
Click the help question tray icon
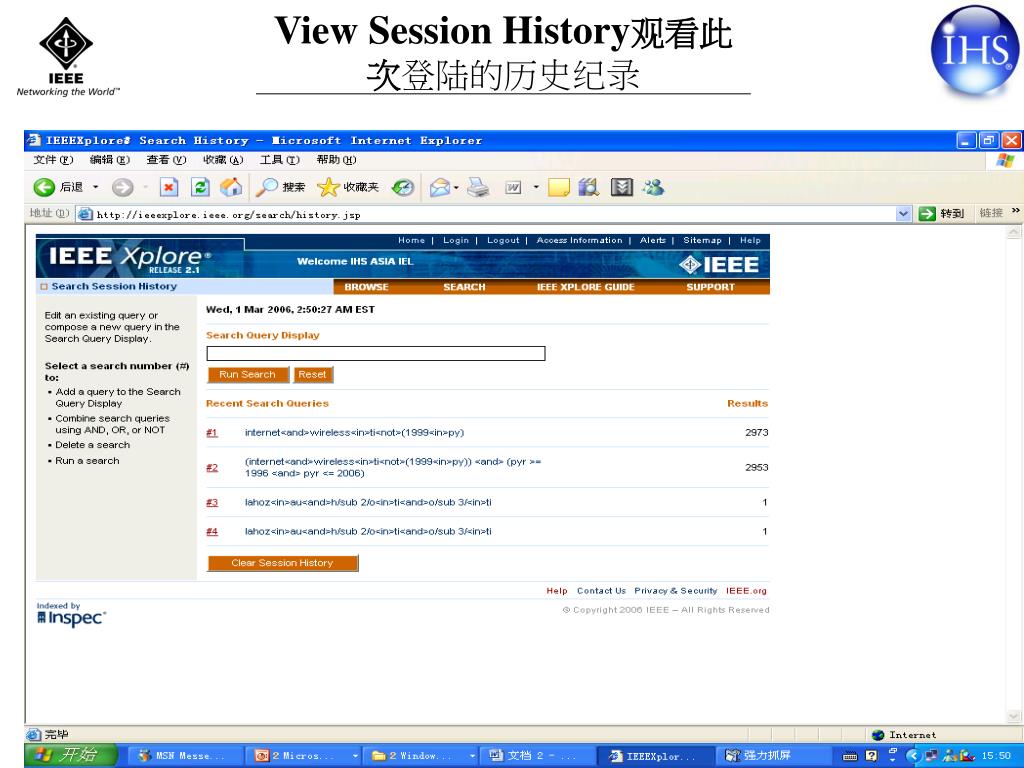[871, 756]
